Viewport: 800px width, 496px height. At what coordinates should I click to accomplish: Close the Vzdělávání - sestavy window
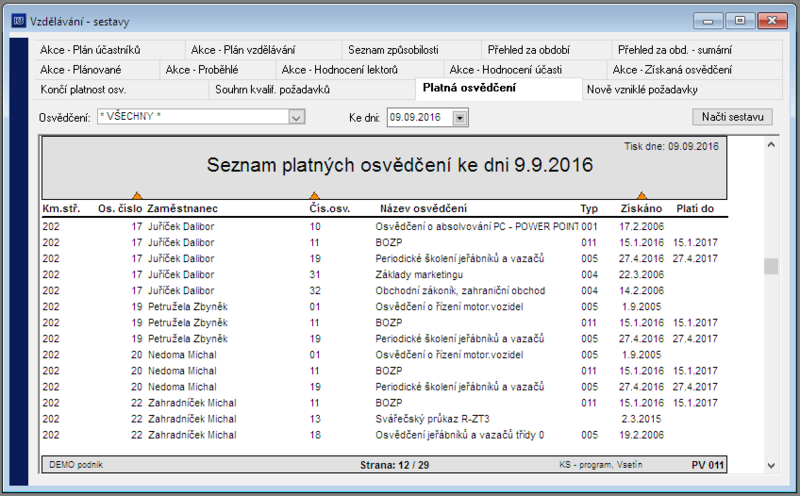772,21
